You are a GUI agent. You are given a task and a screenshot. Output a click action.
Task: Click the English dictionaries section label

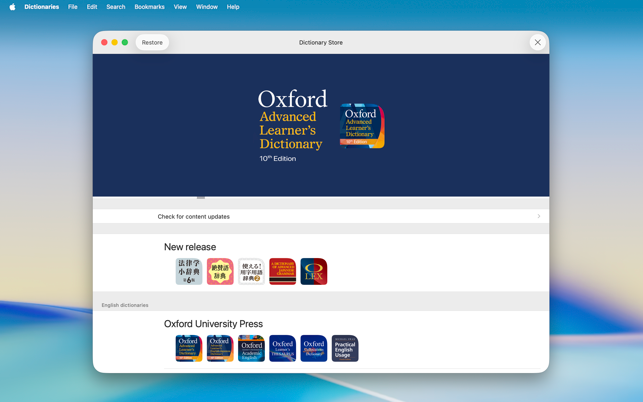click(125, 305)
